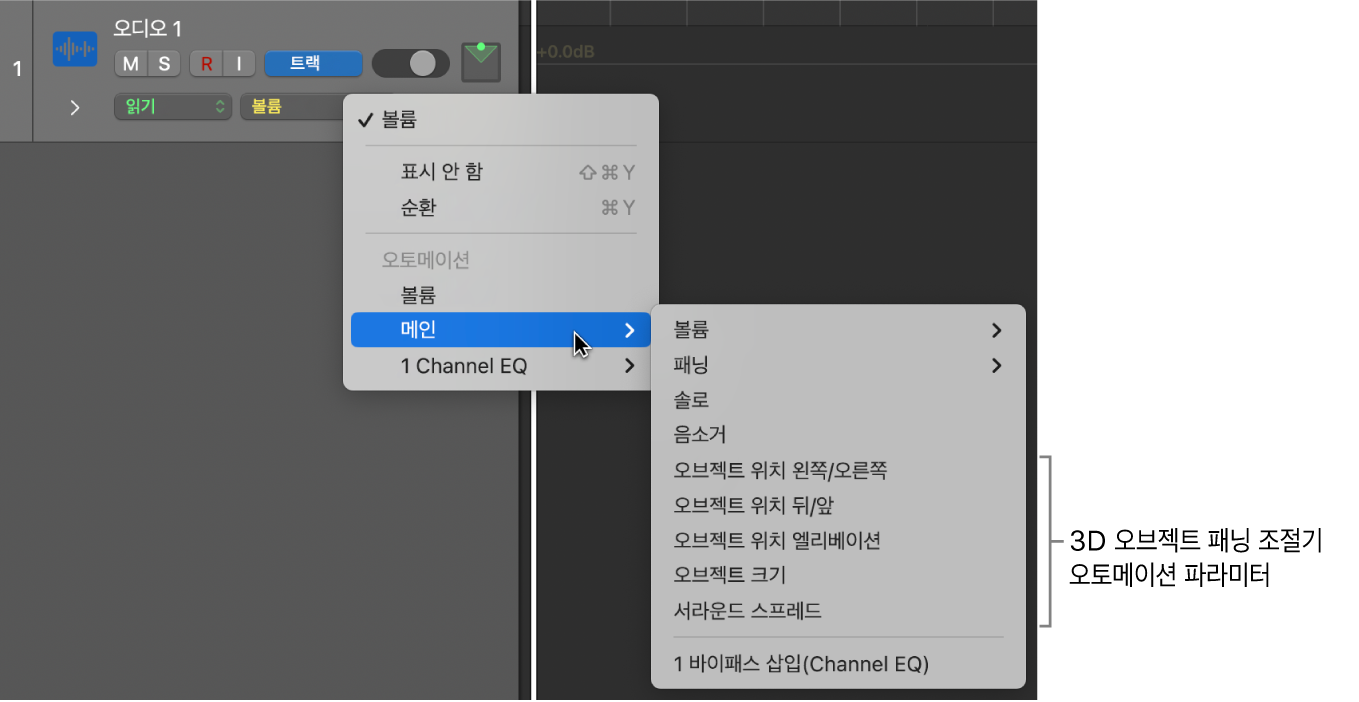The height and width of the screenshot is (702, 1359).
Task: Select 서라운드 스프레드 parameter
Action: 838,610
